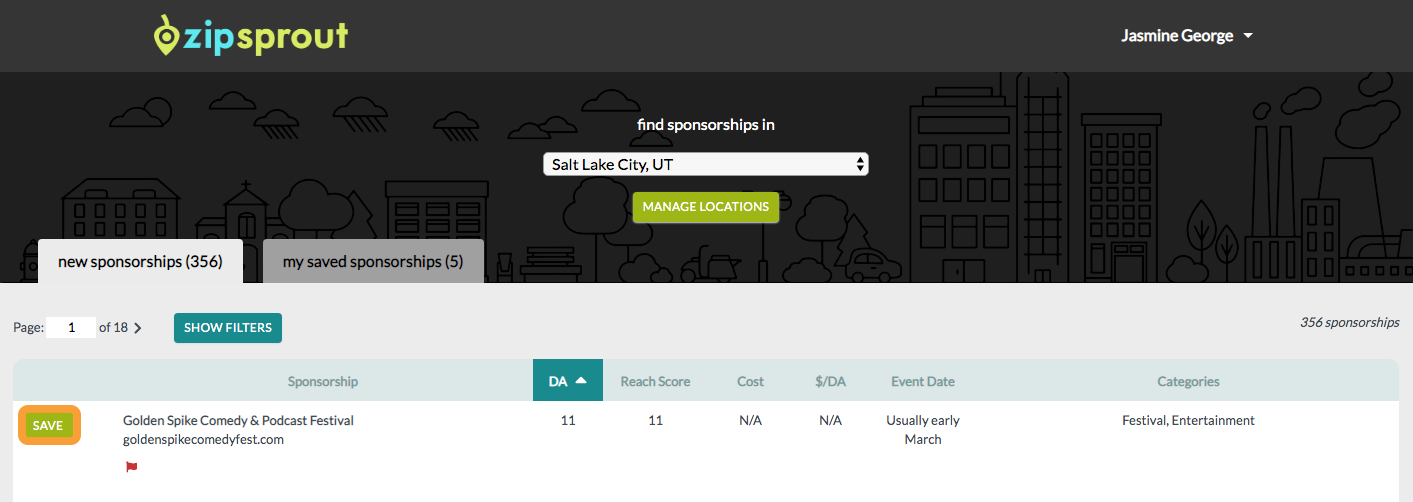Open the Salt Lake City location dropdown

point(706,164)
